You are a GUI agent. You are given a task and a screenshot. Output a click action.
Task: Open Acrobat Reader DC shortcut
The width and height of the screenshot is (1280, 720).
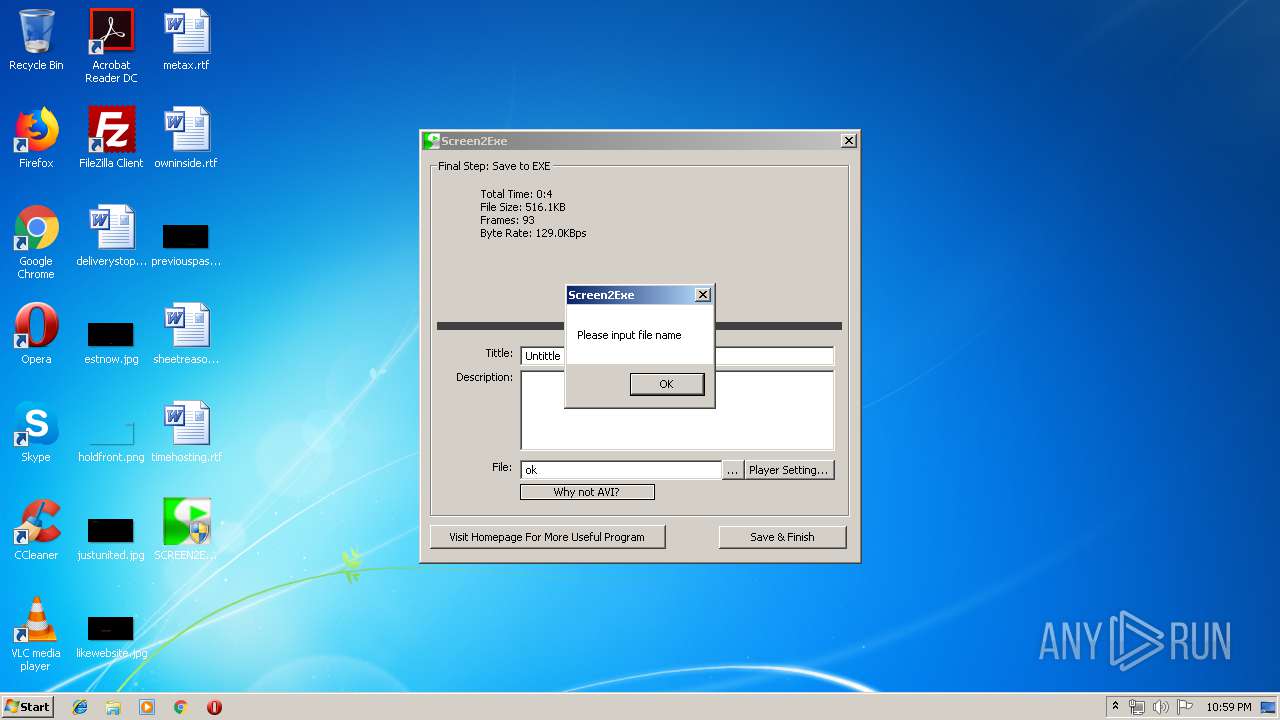[x=111, y=46]
